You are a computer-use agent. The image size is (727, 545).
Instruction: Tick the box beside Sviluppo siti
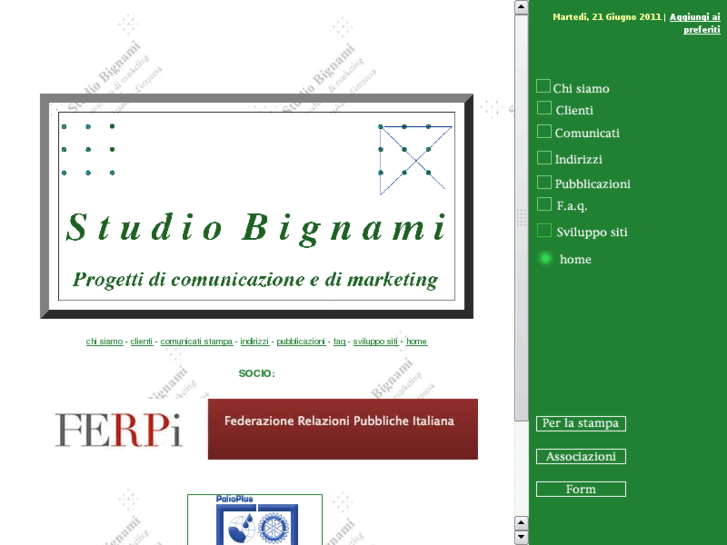[544, 231]
